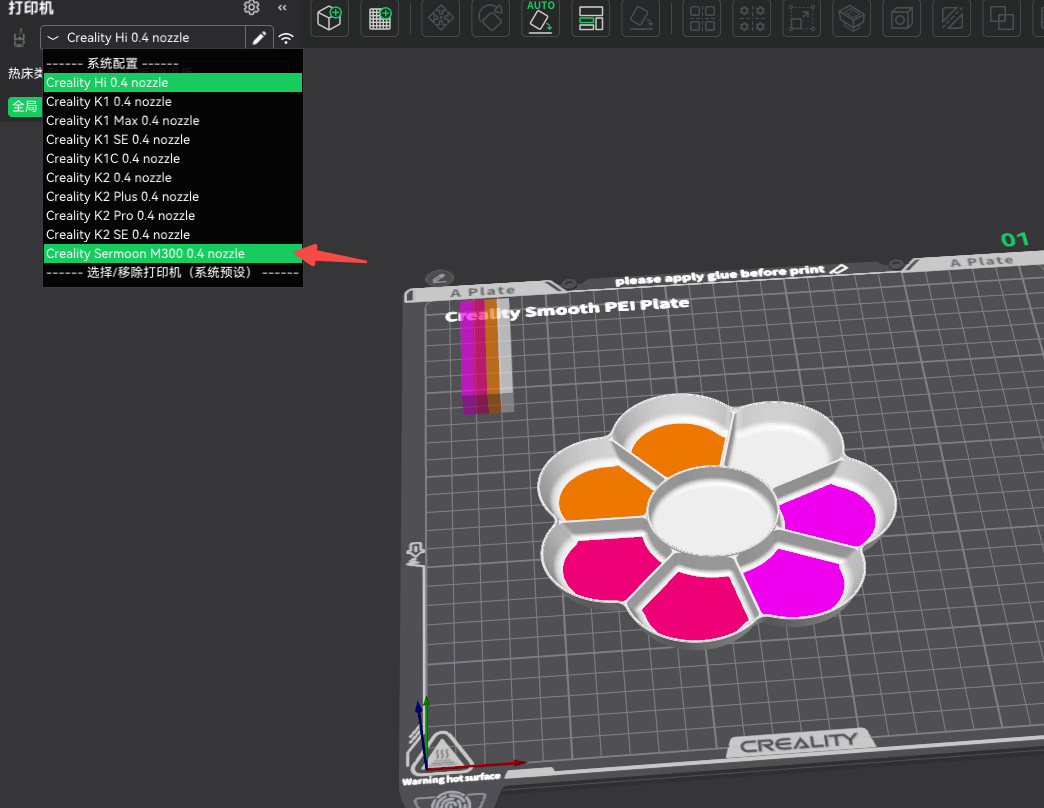This screenshot has width=1044, height=808.
Task: Choose Creality K1 SE 0.4 nozzle
Action: point(172,140)
